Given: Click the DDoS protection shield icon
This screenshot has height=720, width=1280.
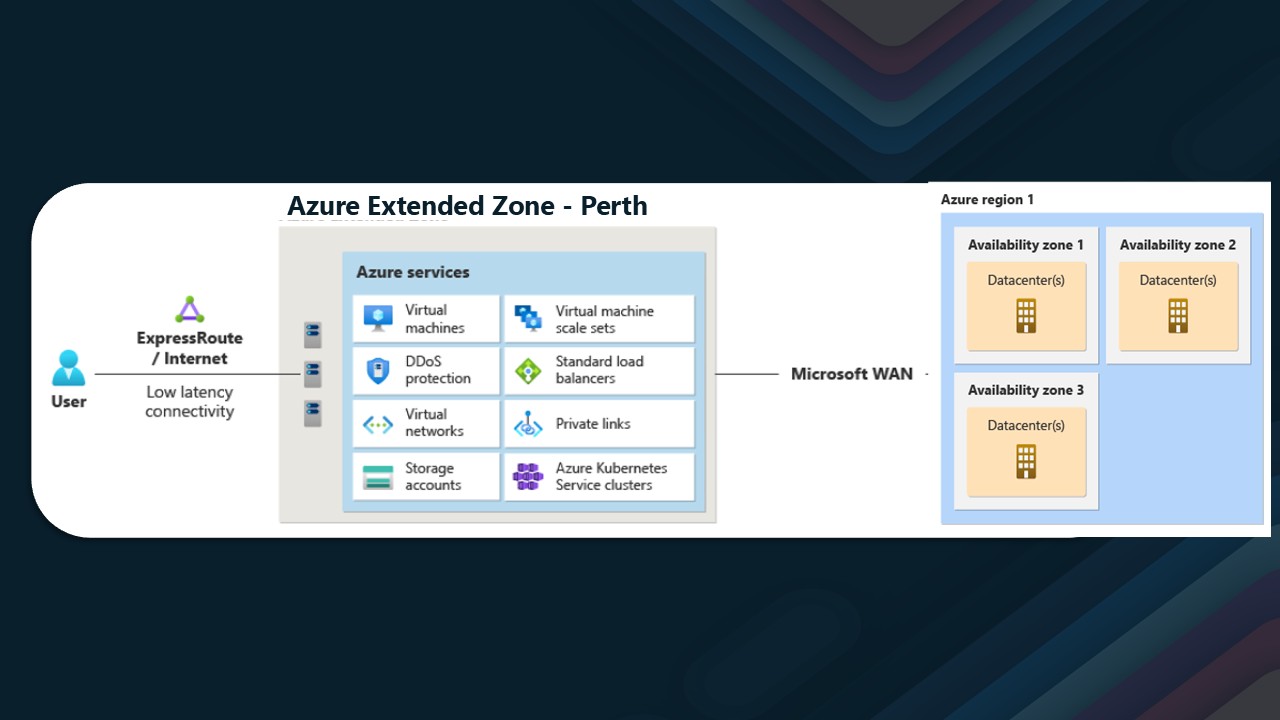Looking at the screenshot, I should click(378, 371).
